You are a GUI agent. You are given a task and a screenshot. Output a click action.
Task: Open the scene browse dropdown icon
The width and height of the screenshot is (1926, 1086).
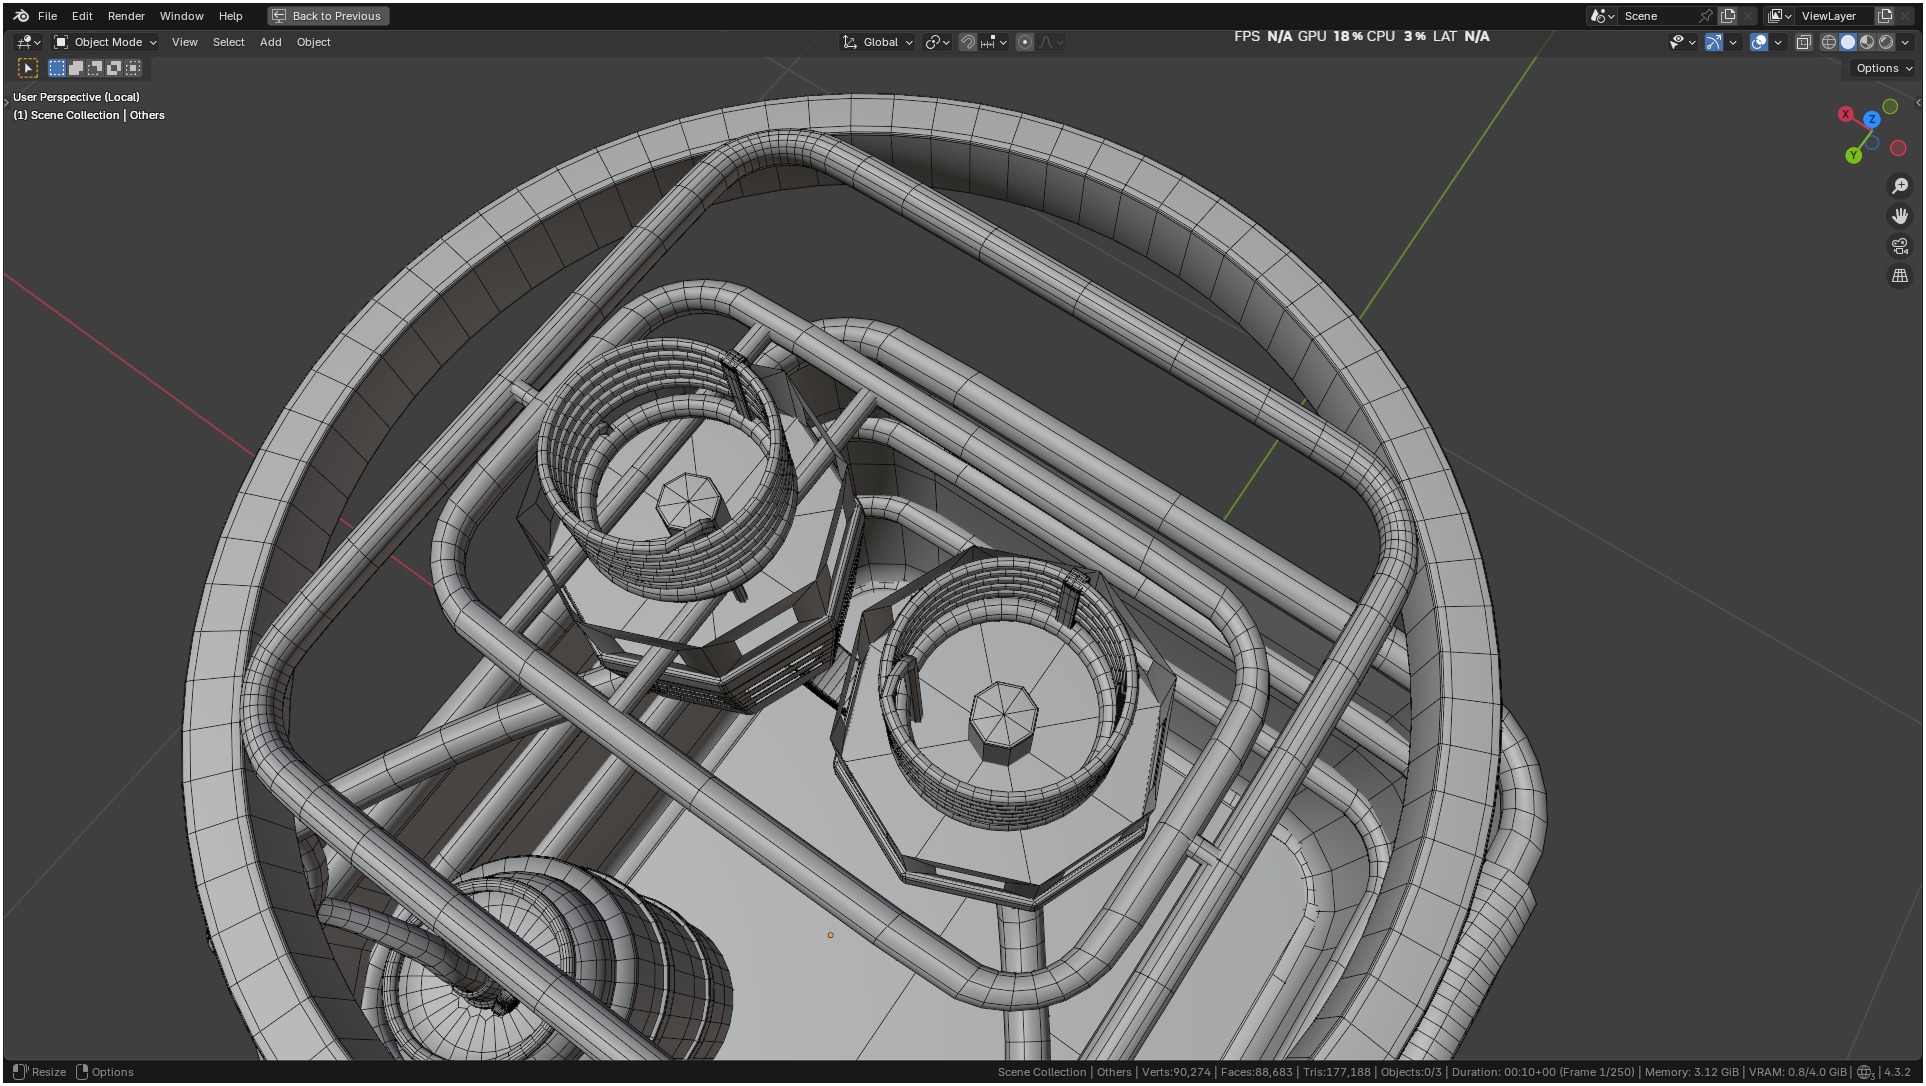tap(1603, 16)
